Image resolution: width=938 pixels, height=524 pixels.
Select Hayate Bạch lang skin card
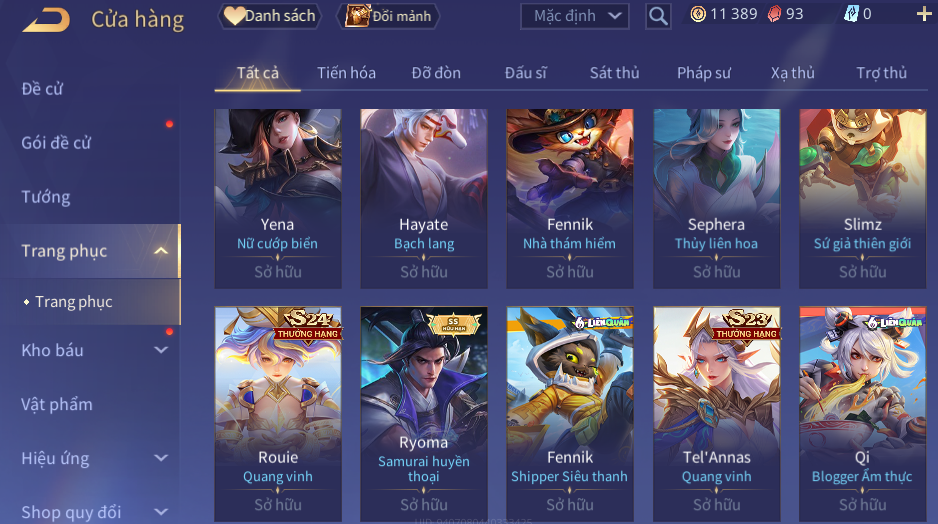pyautogui.click(x=424, y=199)
